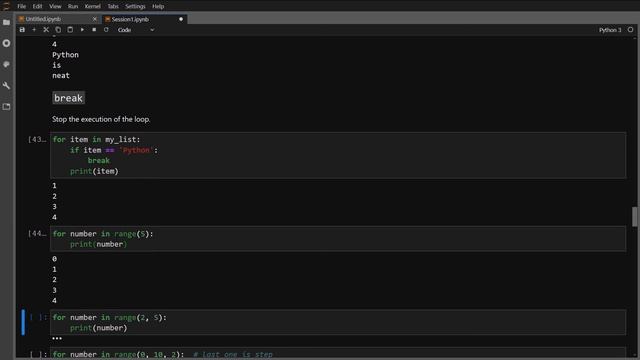Open the wrench tools sidebar panel
The image size is (640, 360).
(x=7, y=86)
